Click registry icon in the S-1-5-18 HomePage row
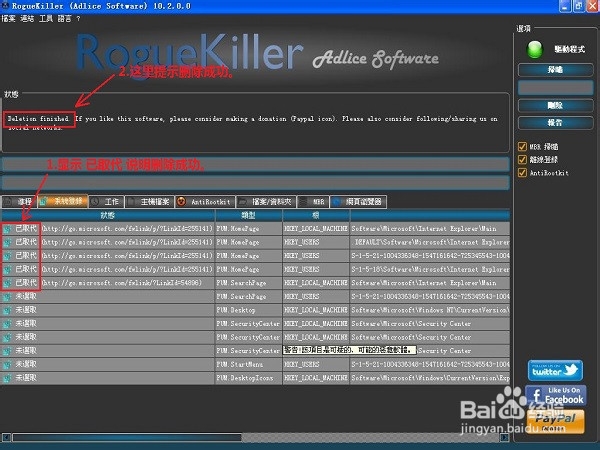600x450 pixels. click(x=7, y=269)
